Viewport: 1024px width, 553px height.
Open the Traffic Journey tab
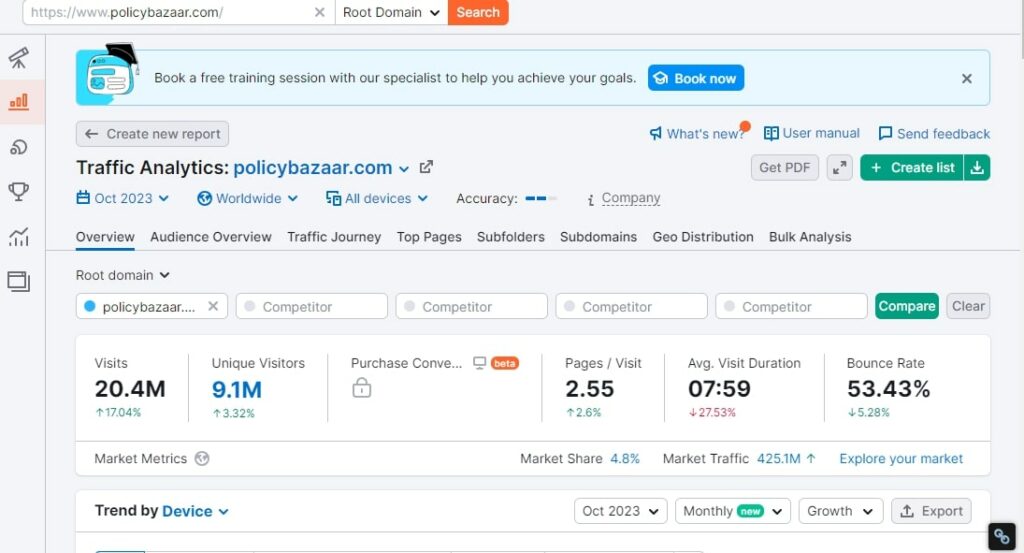(334, 237)
